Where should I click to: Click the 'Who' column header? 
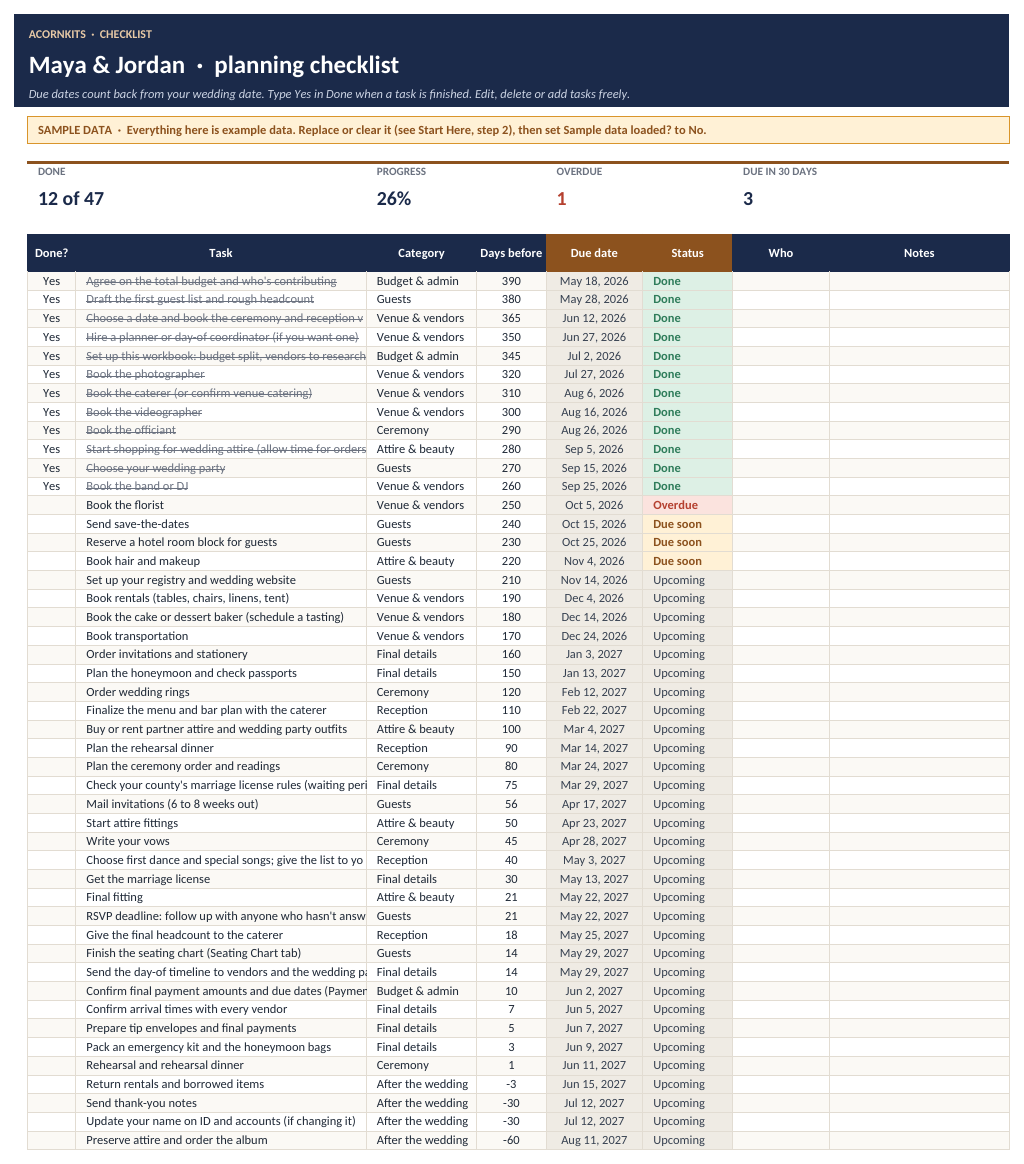click(780, 253)
